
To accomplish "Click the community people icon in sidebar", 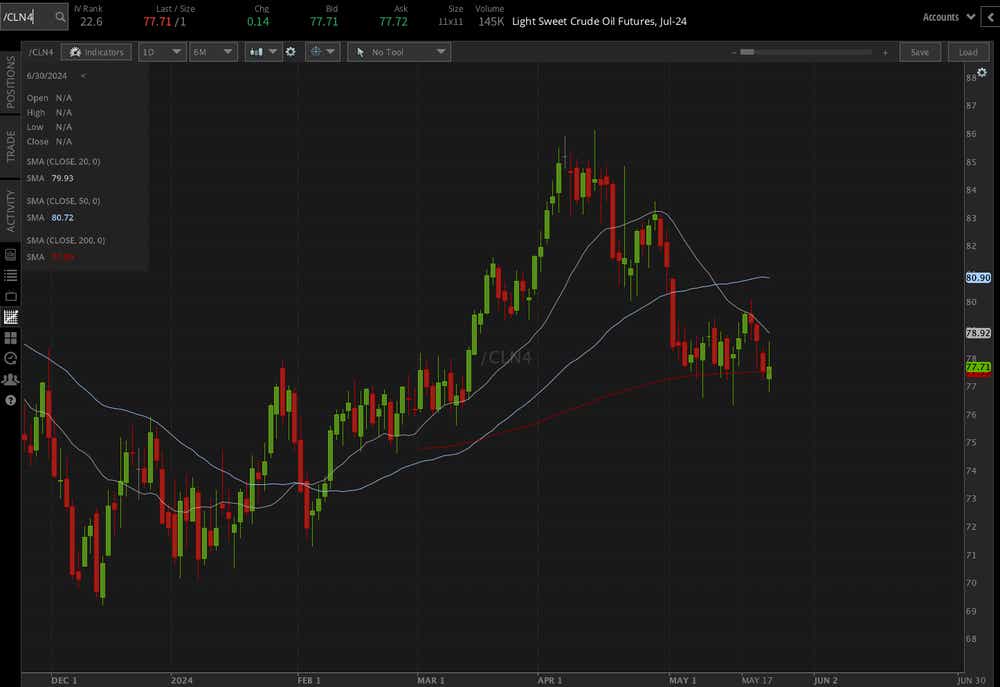I will 9,379.
